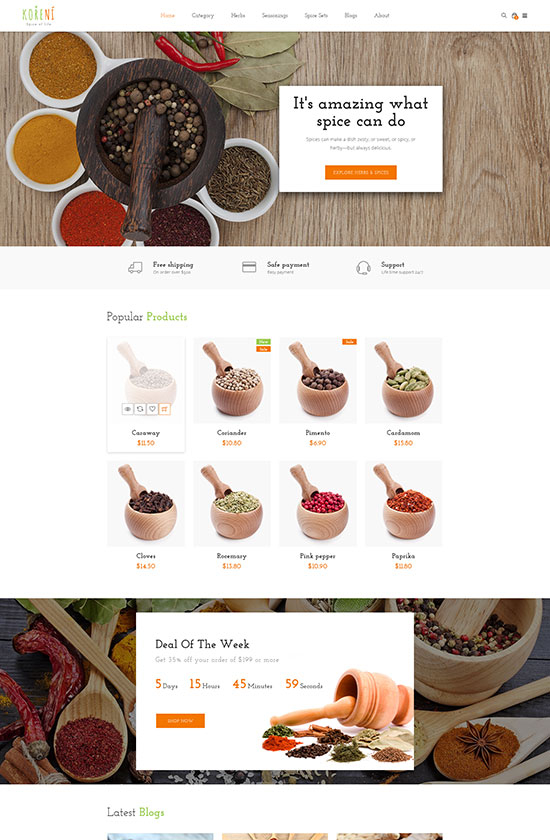Select the Paprika product image
Viewport: 550px width, 840px height.
click(x=403, y=504)
